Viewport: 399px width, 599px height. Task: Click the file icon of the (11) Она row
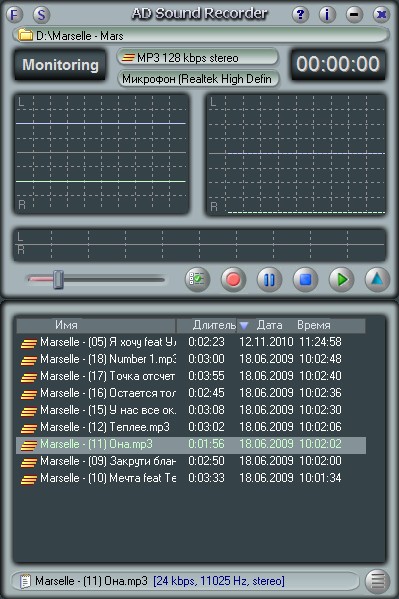tap(29, 445)
